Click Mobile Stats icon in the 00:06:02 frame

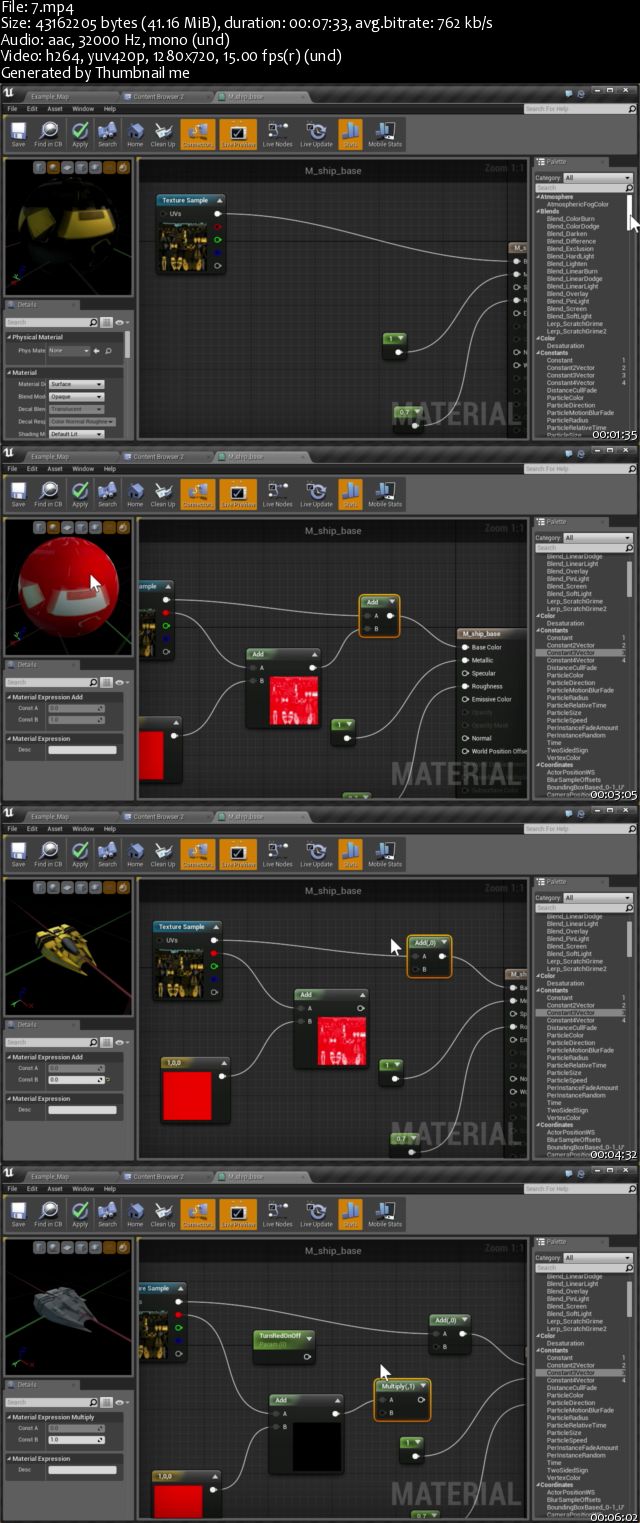385,1213
